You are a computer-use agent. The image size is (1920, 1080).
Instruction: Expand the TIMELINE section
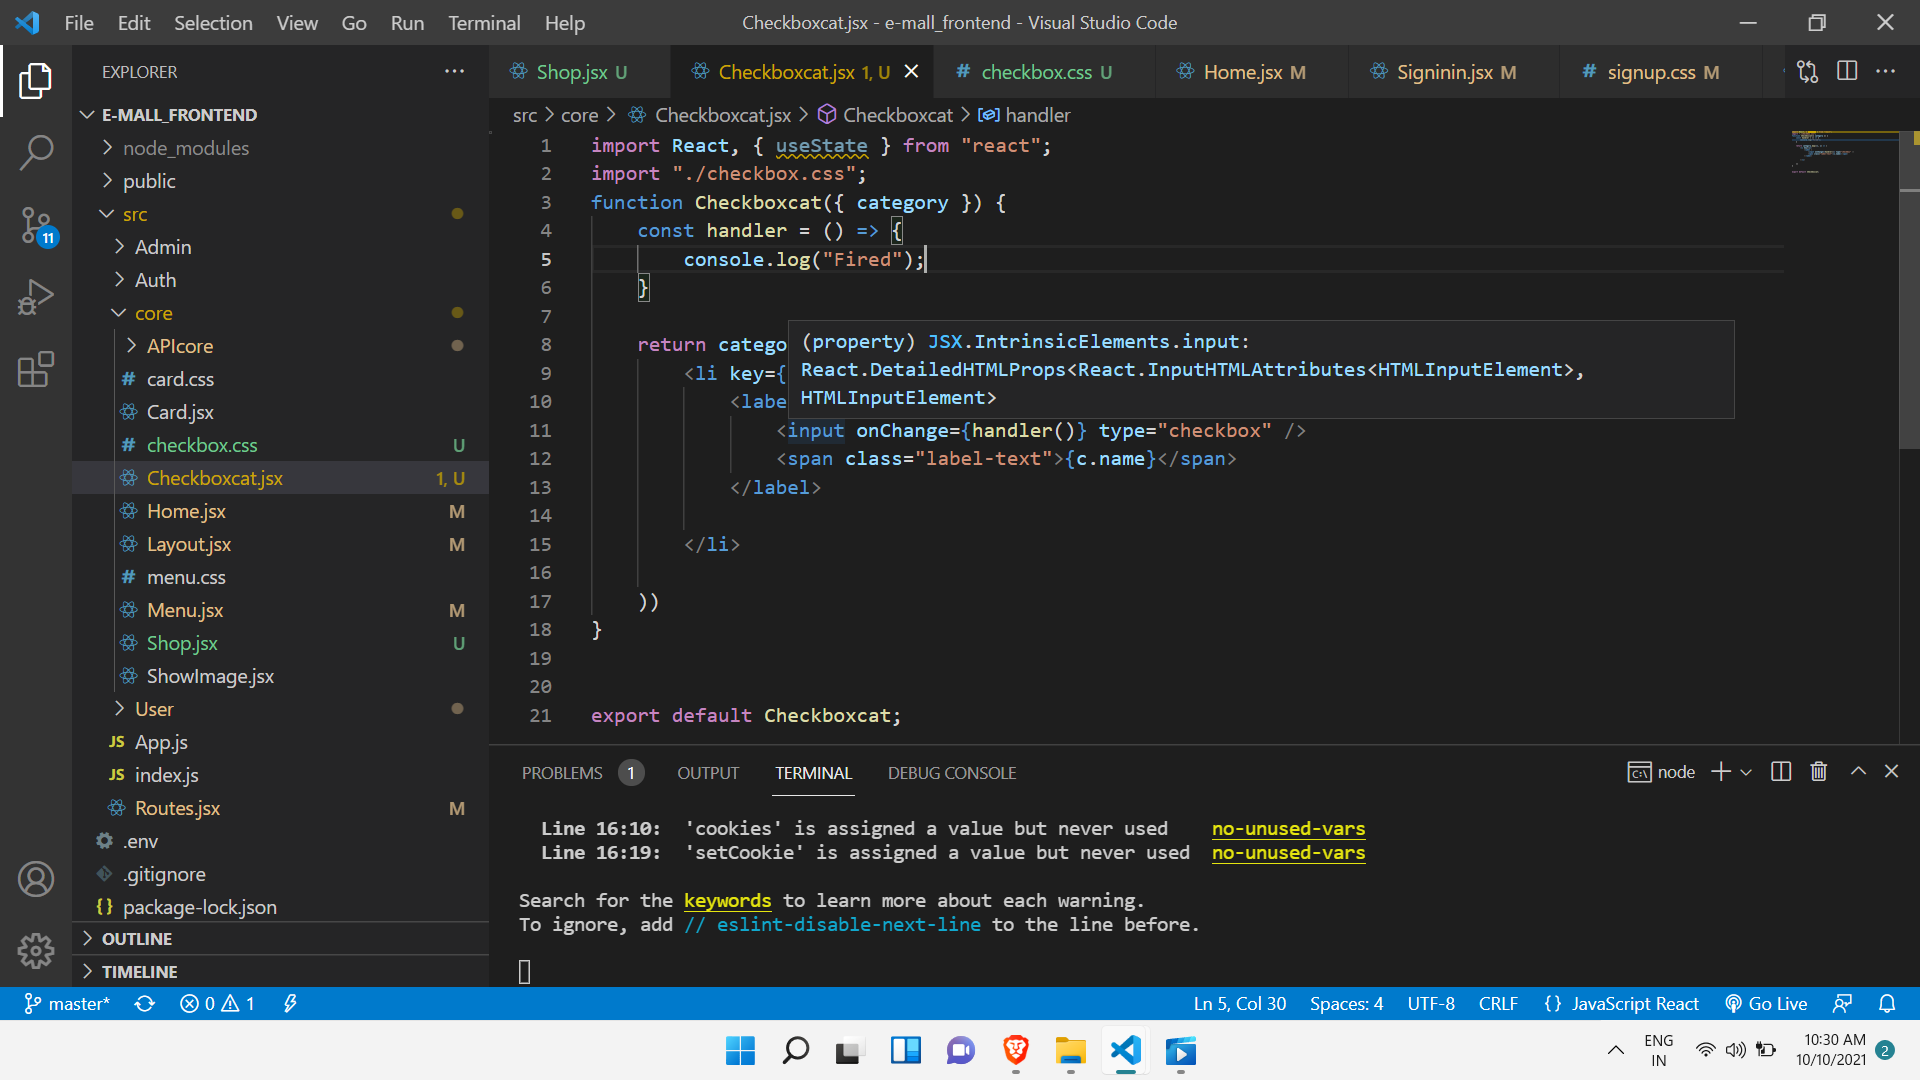[x=280, y=972]
